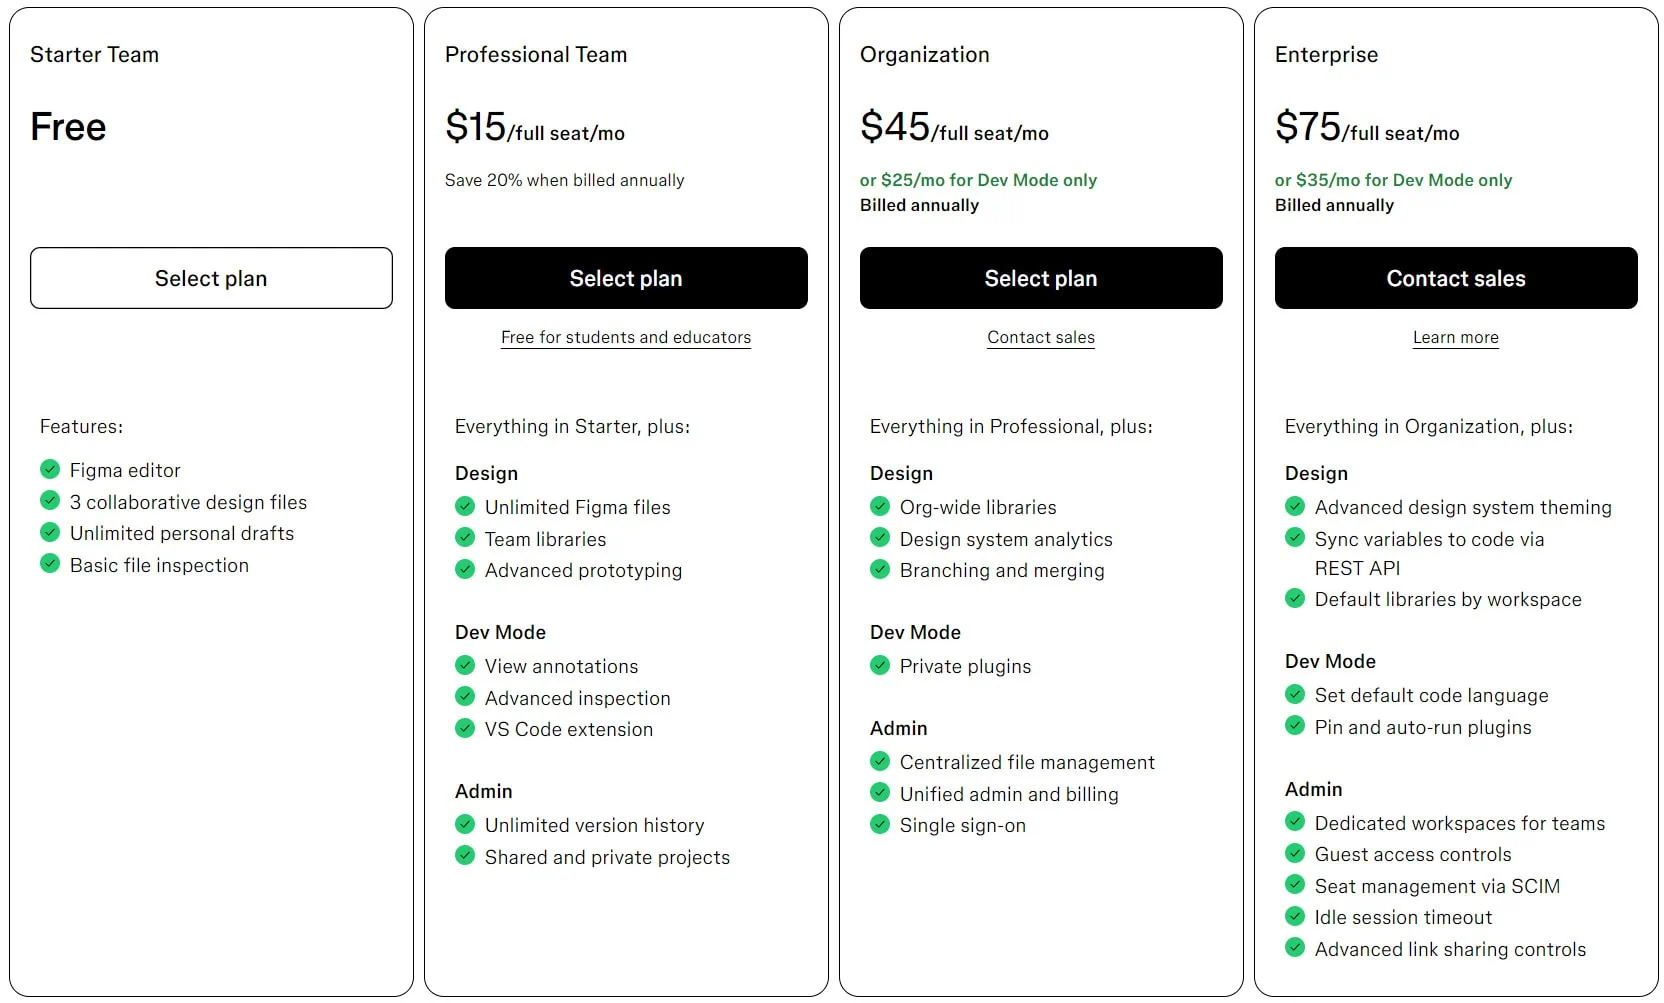Click checkmark icon next to Org-wide libraries
This screenshot has height=1003, width=1664.
point(880,506)
